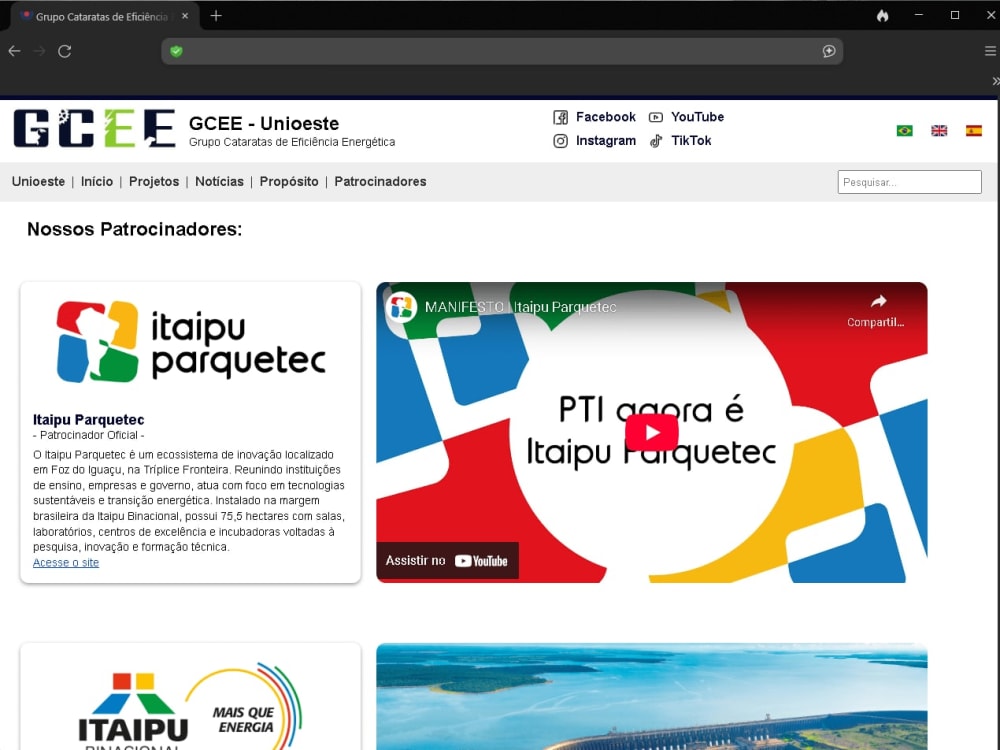Click the Itaipu Parquetec sponsor heading

click(x=89, y=420)
